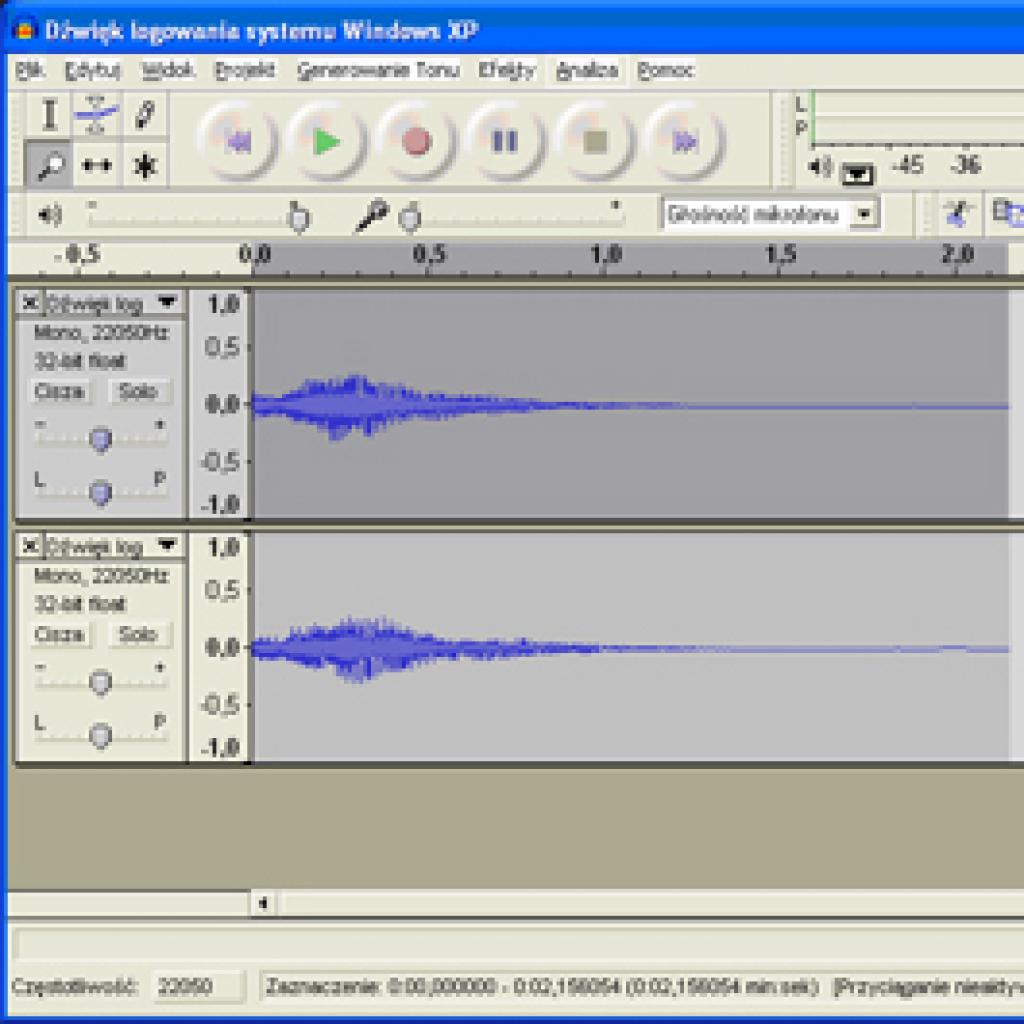Screen dimensions: 1024x1024
Task: Click the 1.5 mark on the timeline ruler
Action: click(x=781, y=253)
